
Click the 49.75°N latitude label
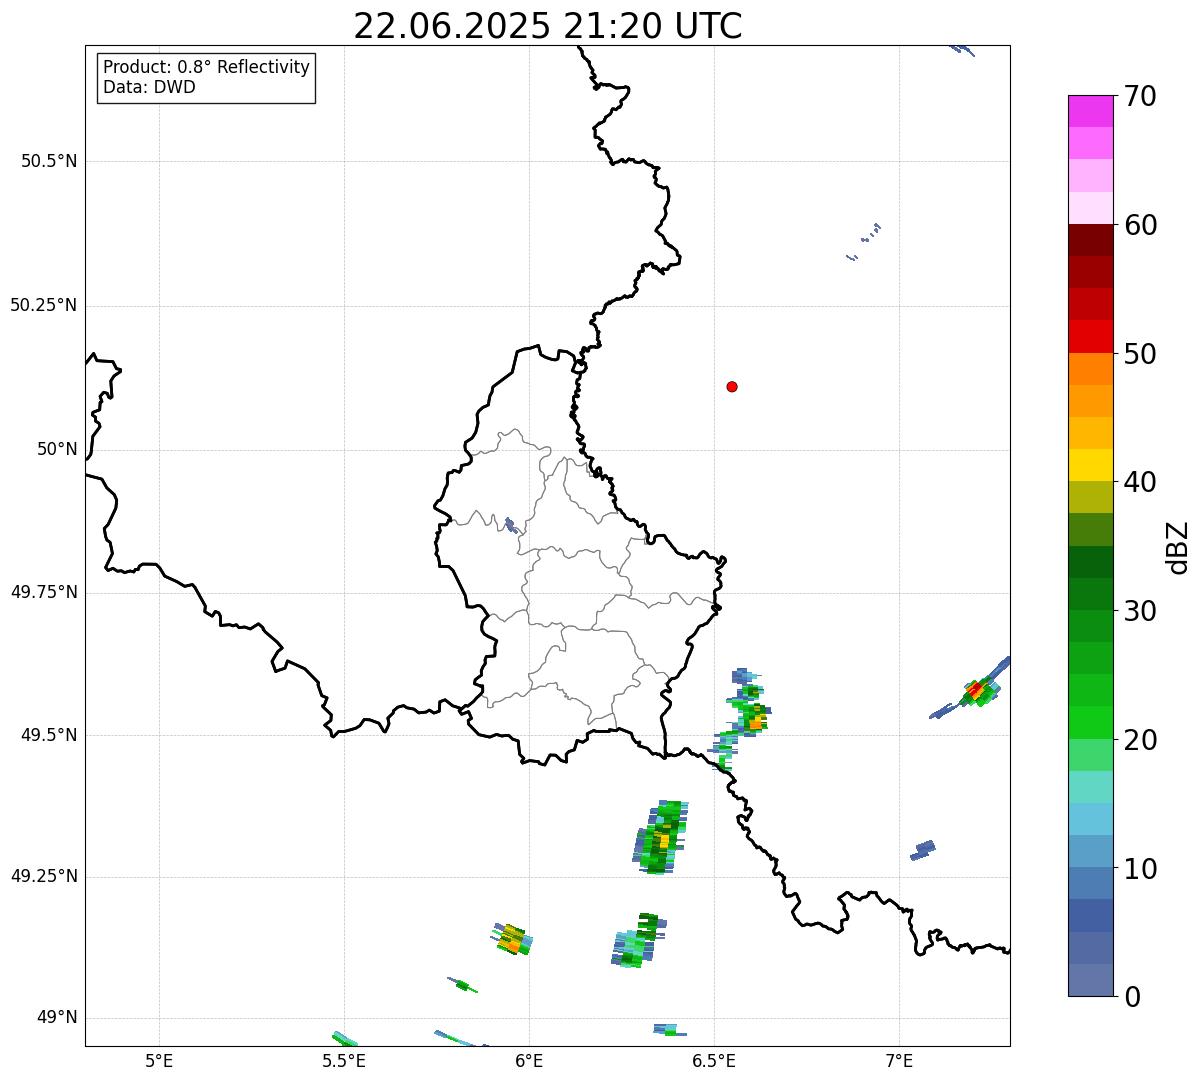click(x=44, y=592)
